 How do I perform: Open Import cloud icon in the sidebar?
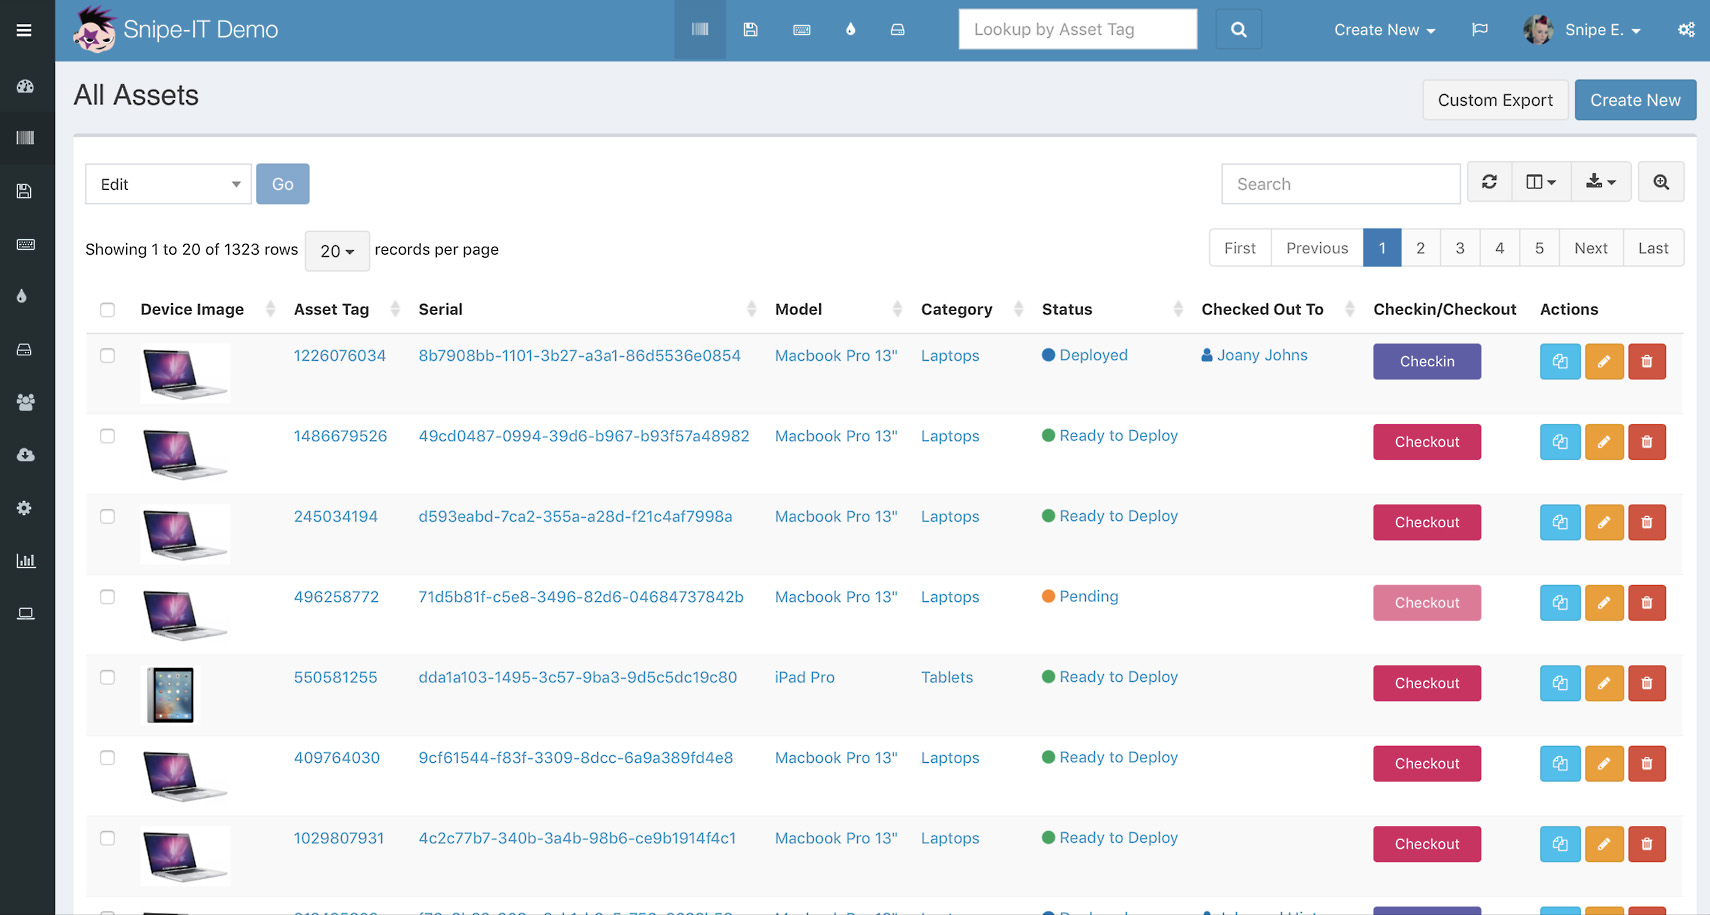pyautogui.click(x=26, y=455)
